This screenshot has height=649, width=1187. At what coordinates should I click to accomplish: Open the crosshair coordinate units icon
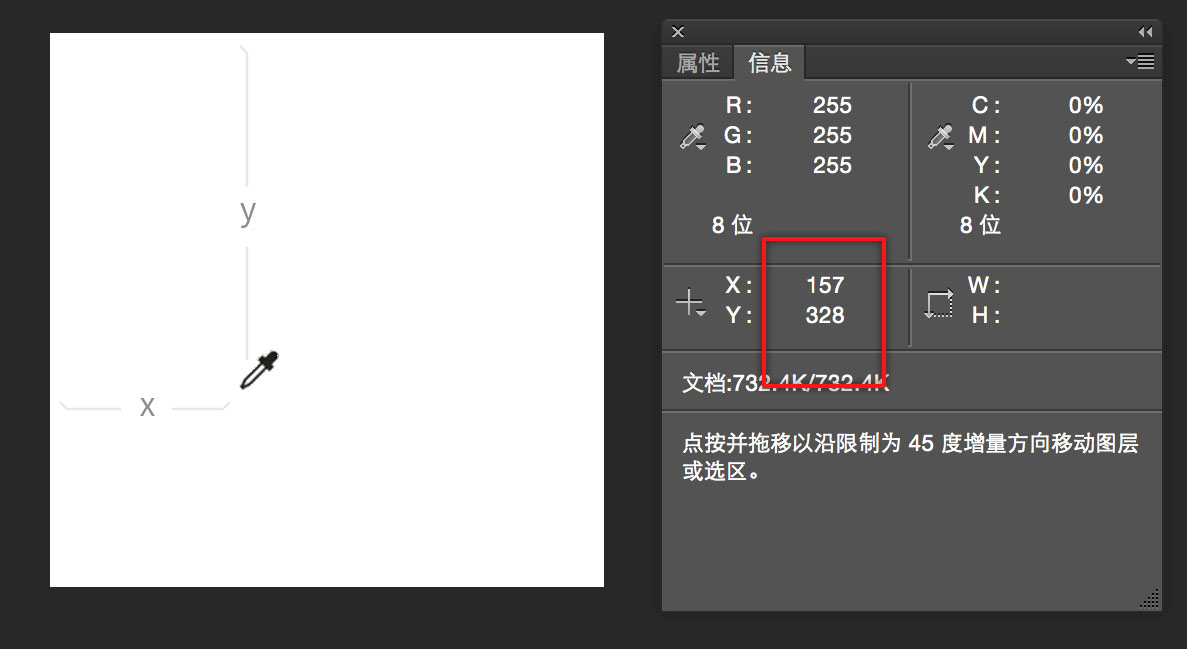point(690,301)
